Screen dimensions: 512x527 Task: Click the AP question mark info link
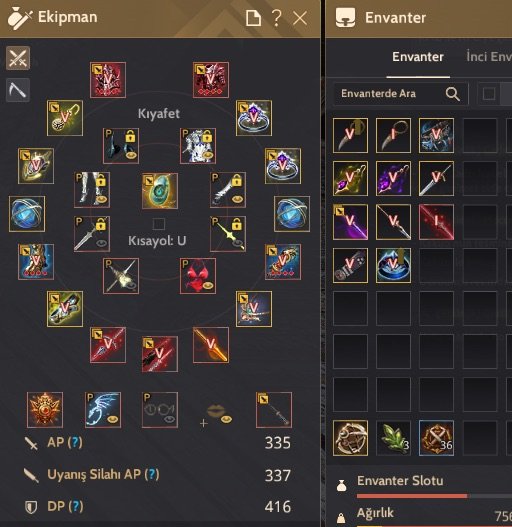pyautogui.click(x=75, y=442)
